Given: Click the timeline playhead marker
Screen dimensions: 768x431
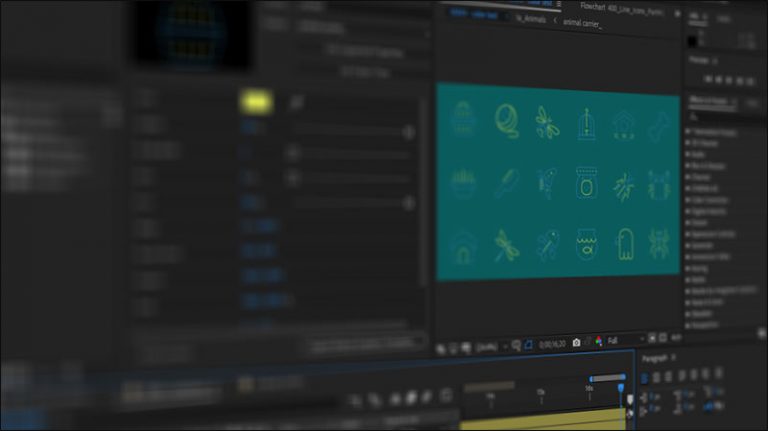Looking at the screenshot, I should pyautogui.click(x=621, y=388).
